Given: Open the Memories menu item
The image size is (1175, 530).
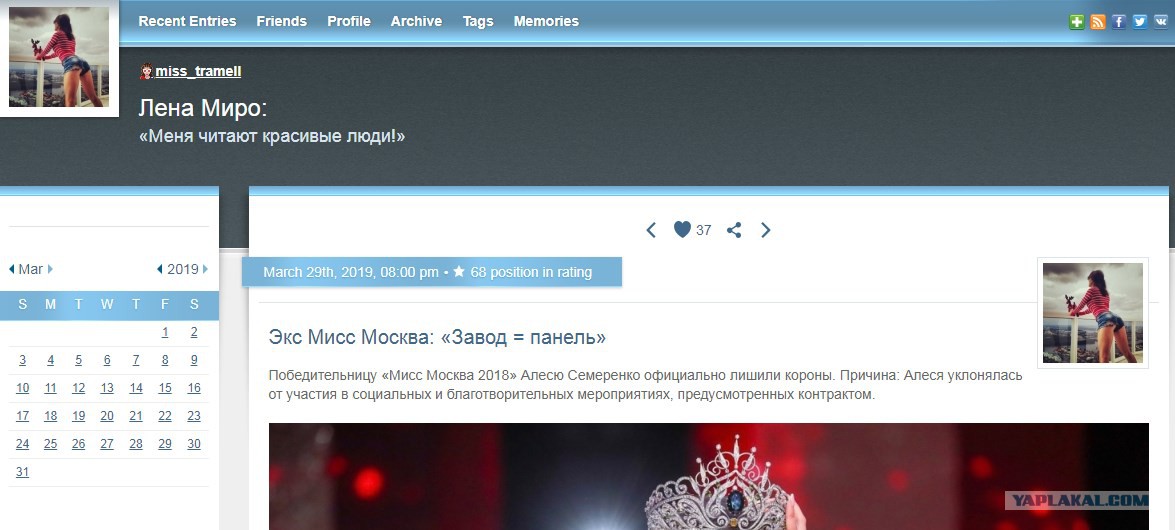Looking at the screenshot, I should 546,22.
